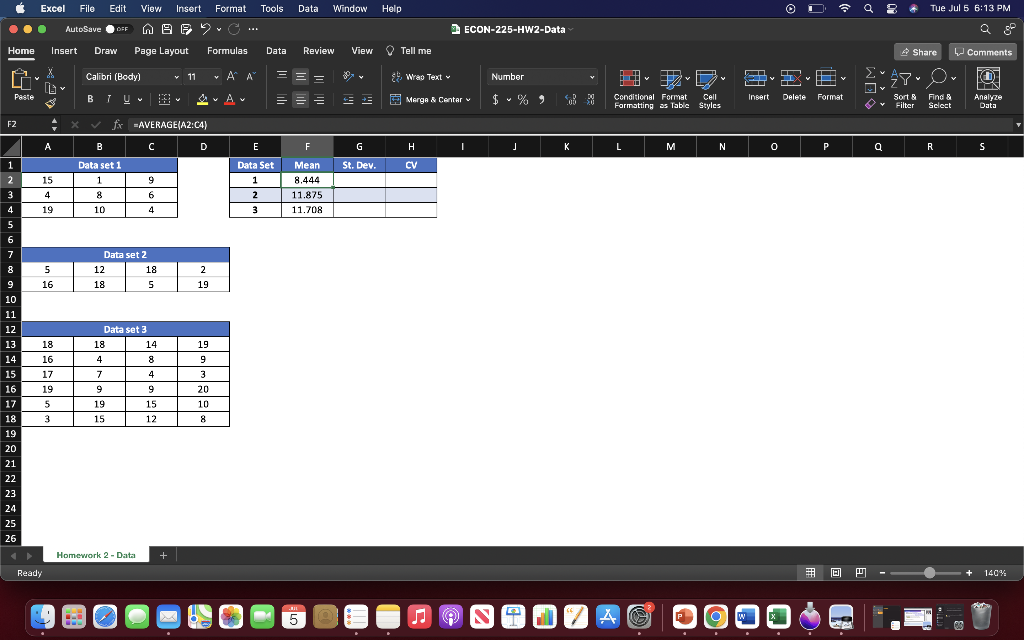
Task: Toggle Center horizontal alignment
Action: (x=300, y=99)
